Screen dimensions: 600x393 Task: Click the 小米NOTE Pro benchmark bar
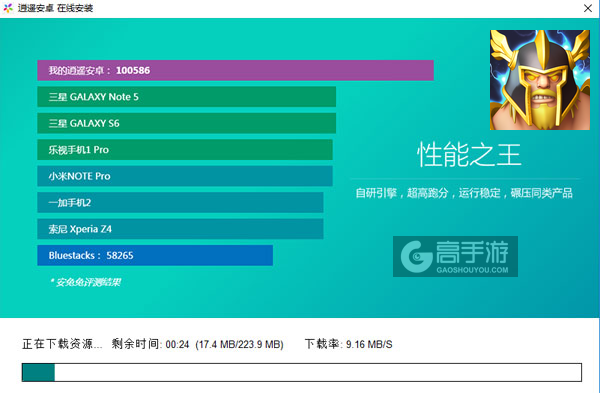pos(185,176)
